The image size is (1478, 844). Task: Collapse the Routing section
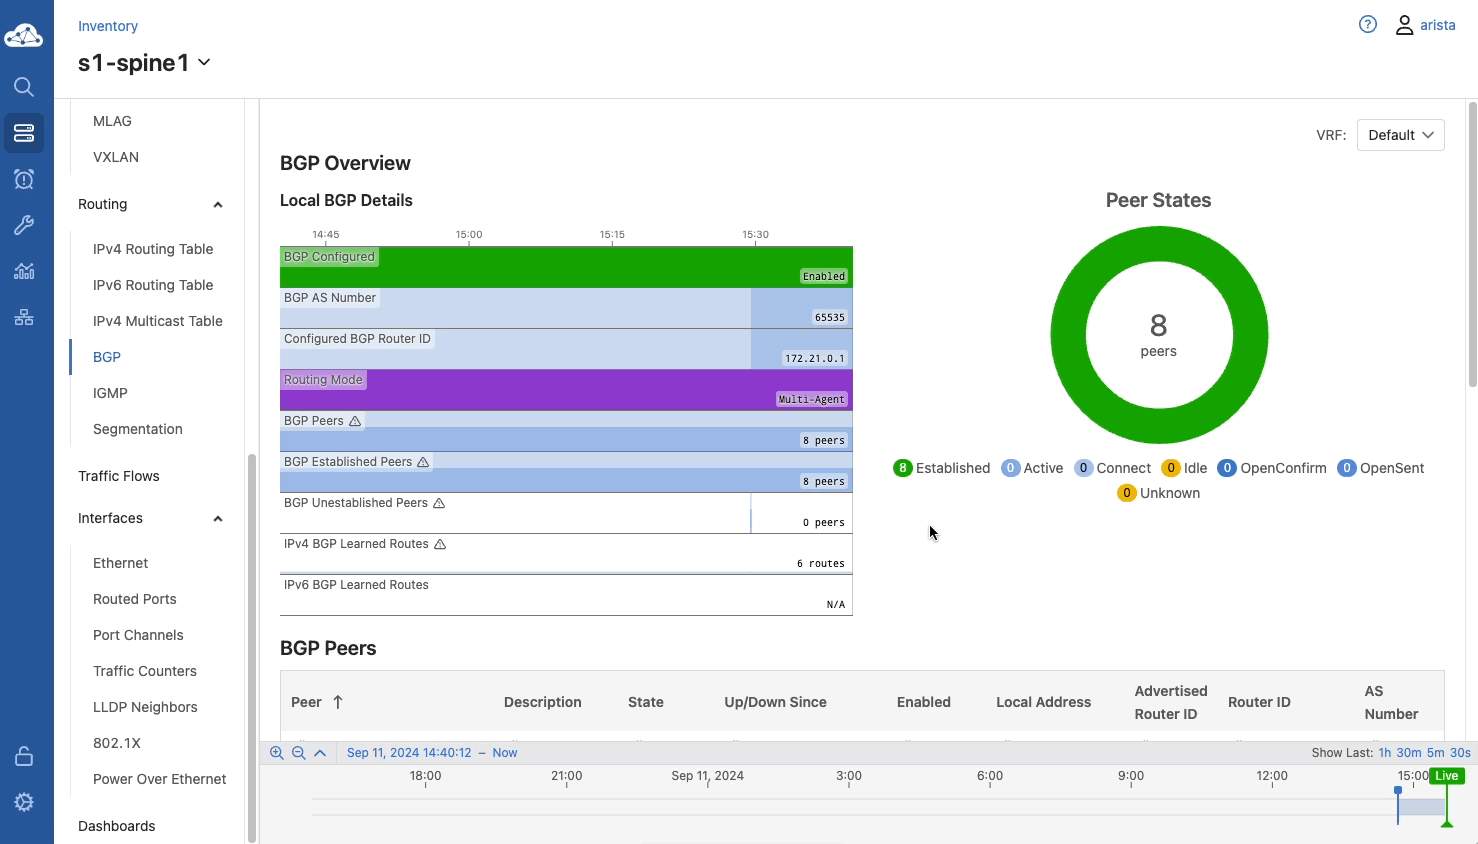[218, 205]
